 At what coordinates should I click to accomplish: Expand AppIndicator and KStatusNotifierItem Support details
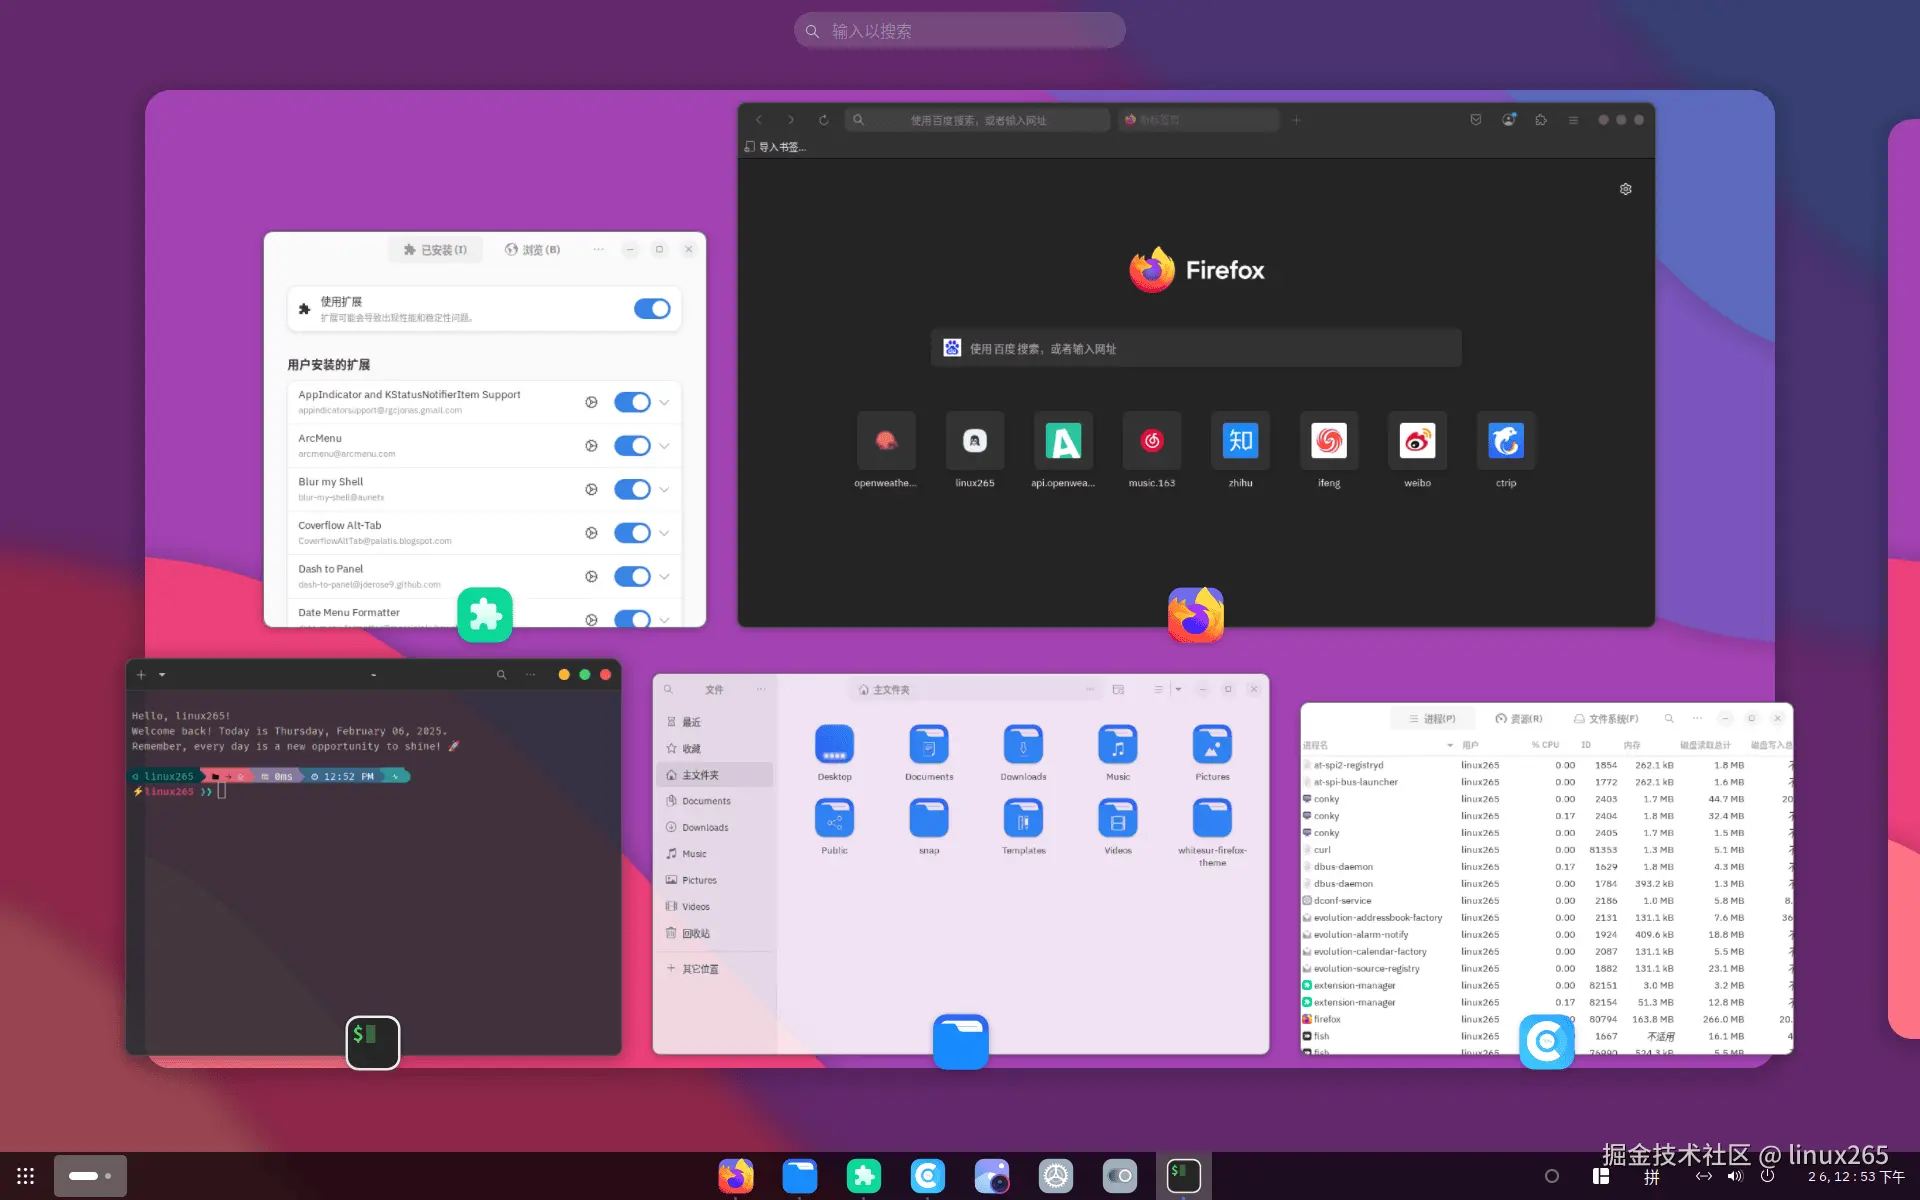[x=664, y=401]
